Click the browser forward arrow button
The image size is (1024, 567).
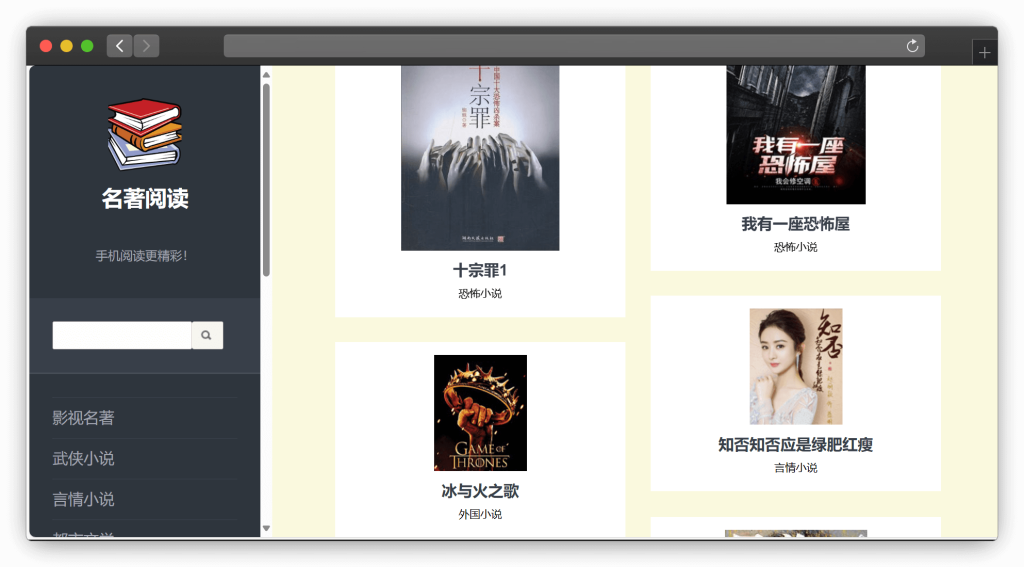point(146,46)
